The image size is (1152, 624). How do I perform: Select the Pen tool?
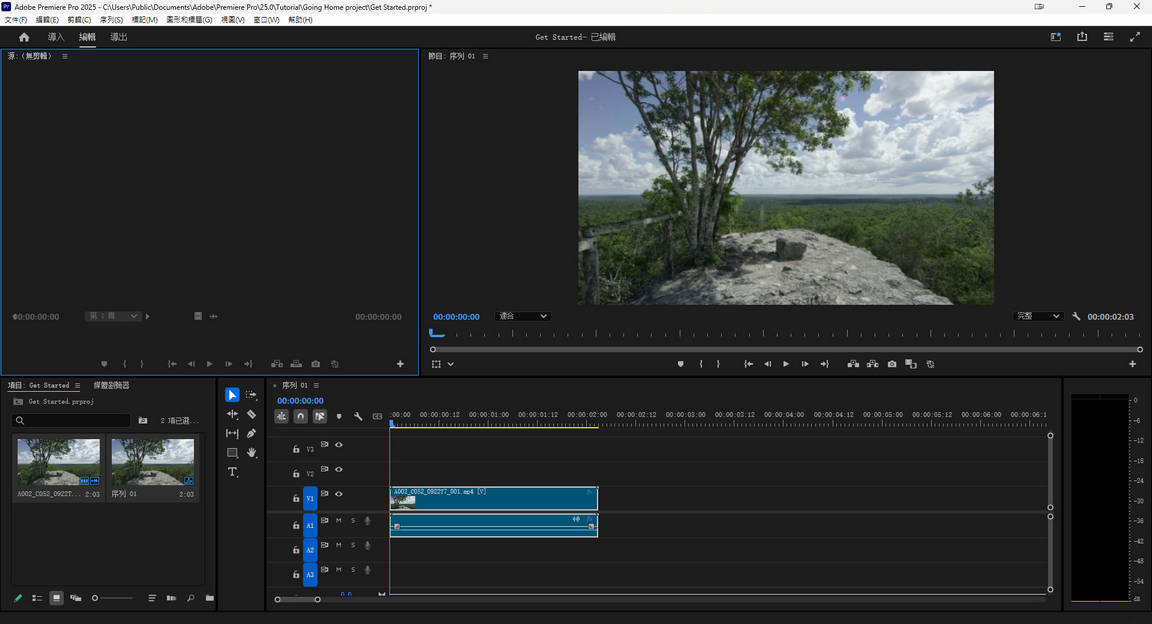click(x=251, y=433)
